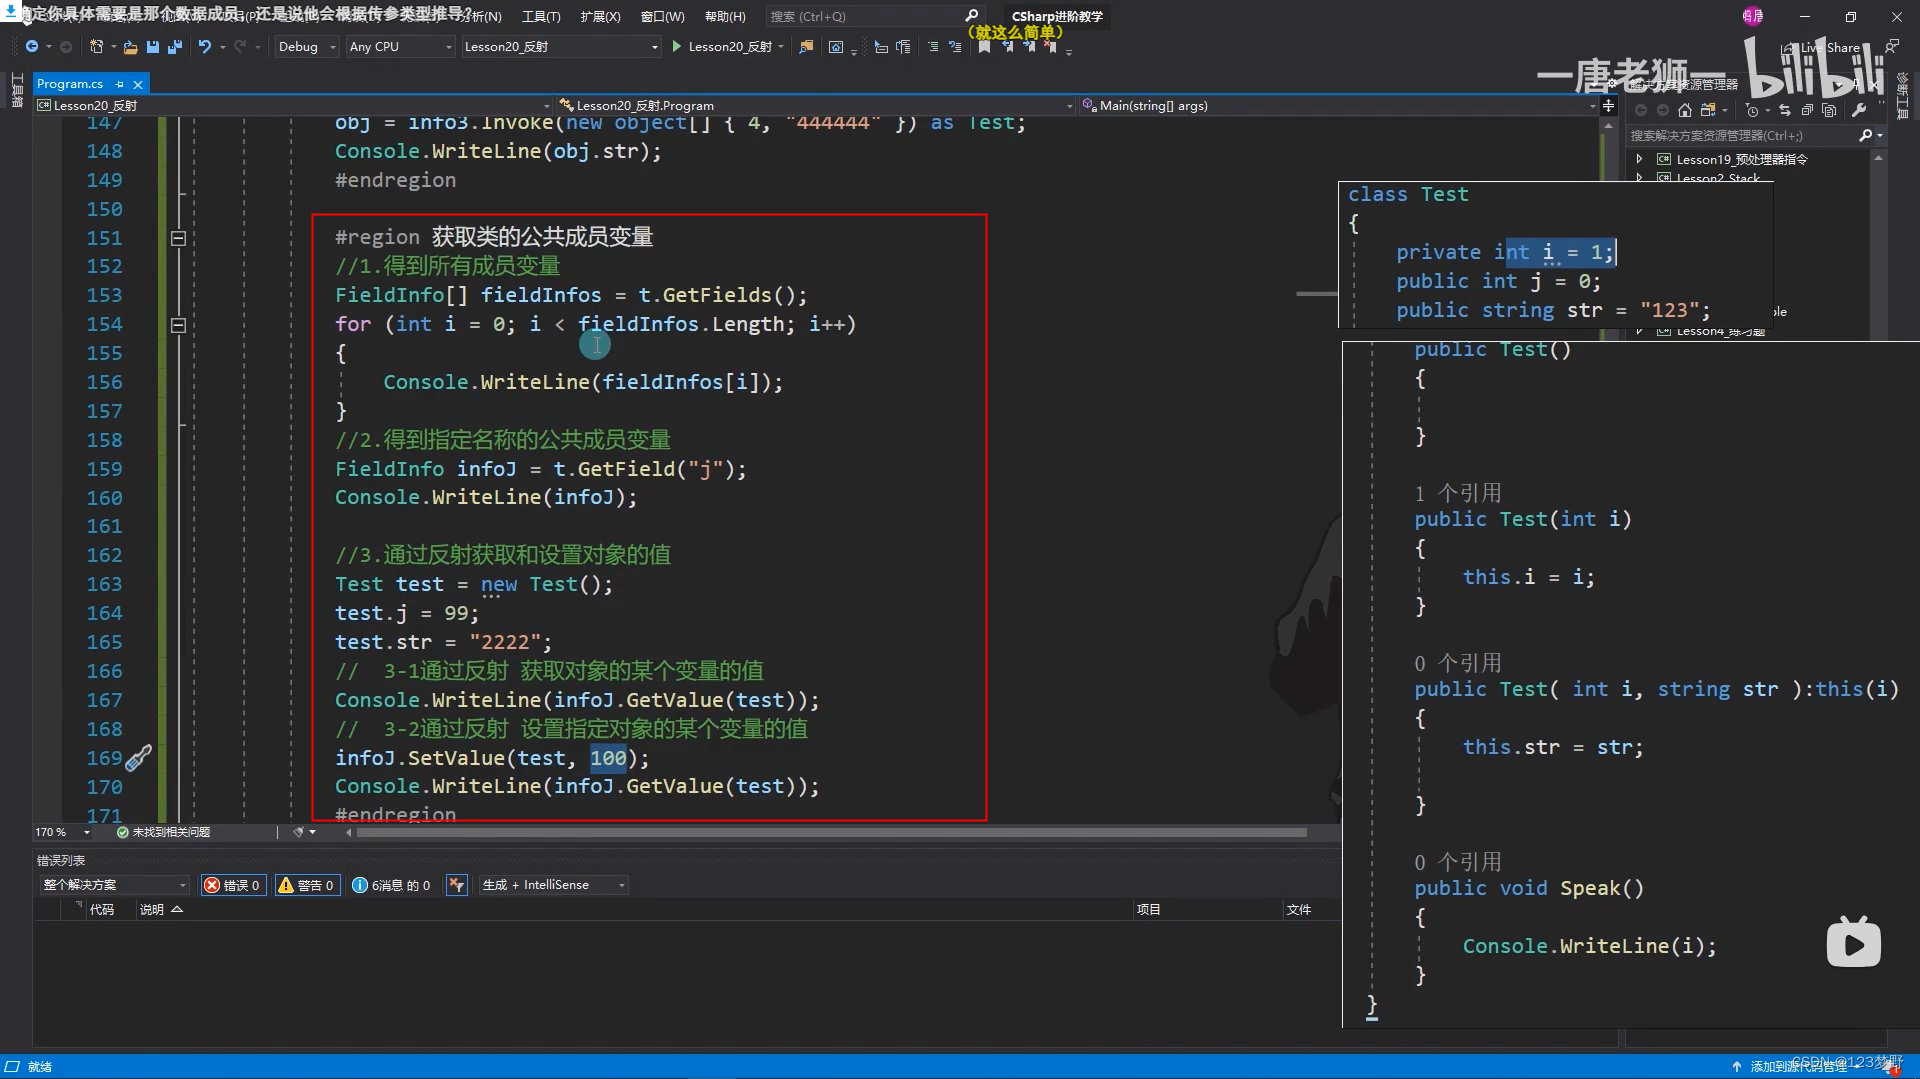Click the 代码 column header
Viewport: 1920px width, 1079px height.
[101, 910]
